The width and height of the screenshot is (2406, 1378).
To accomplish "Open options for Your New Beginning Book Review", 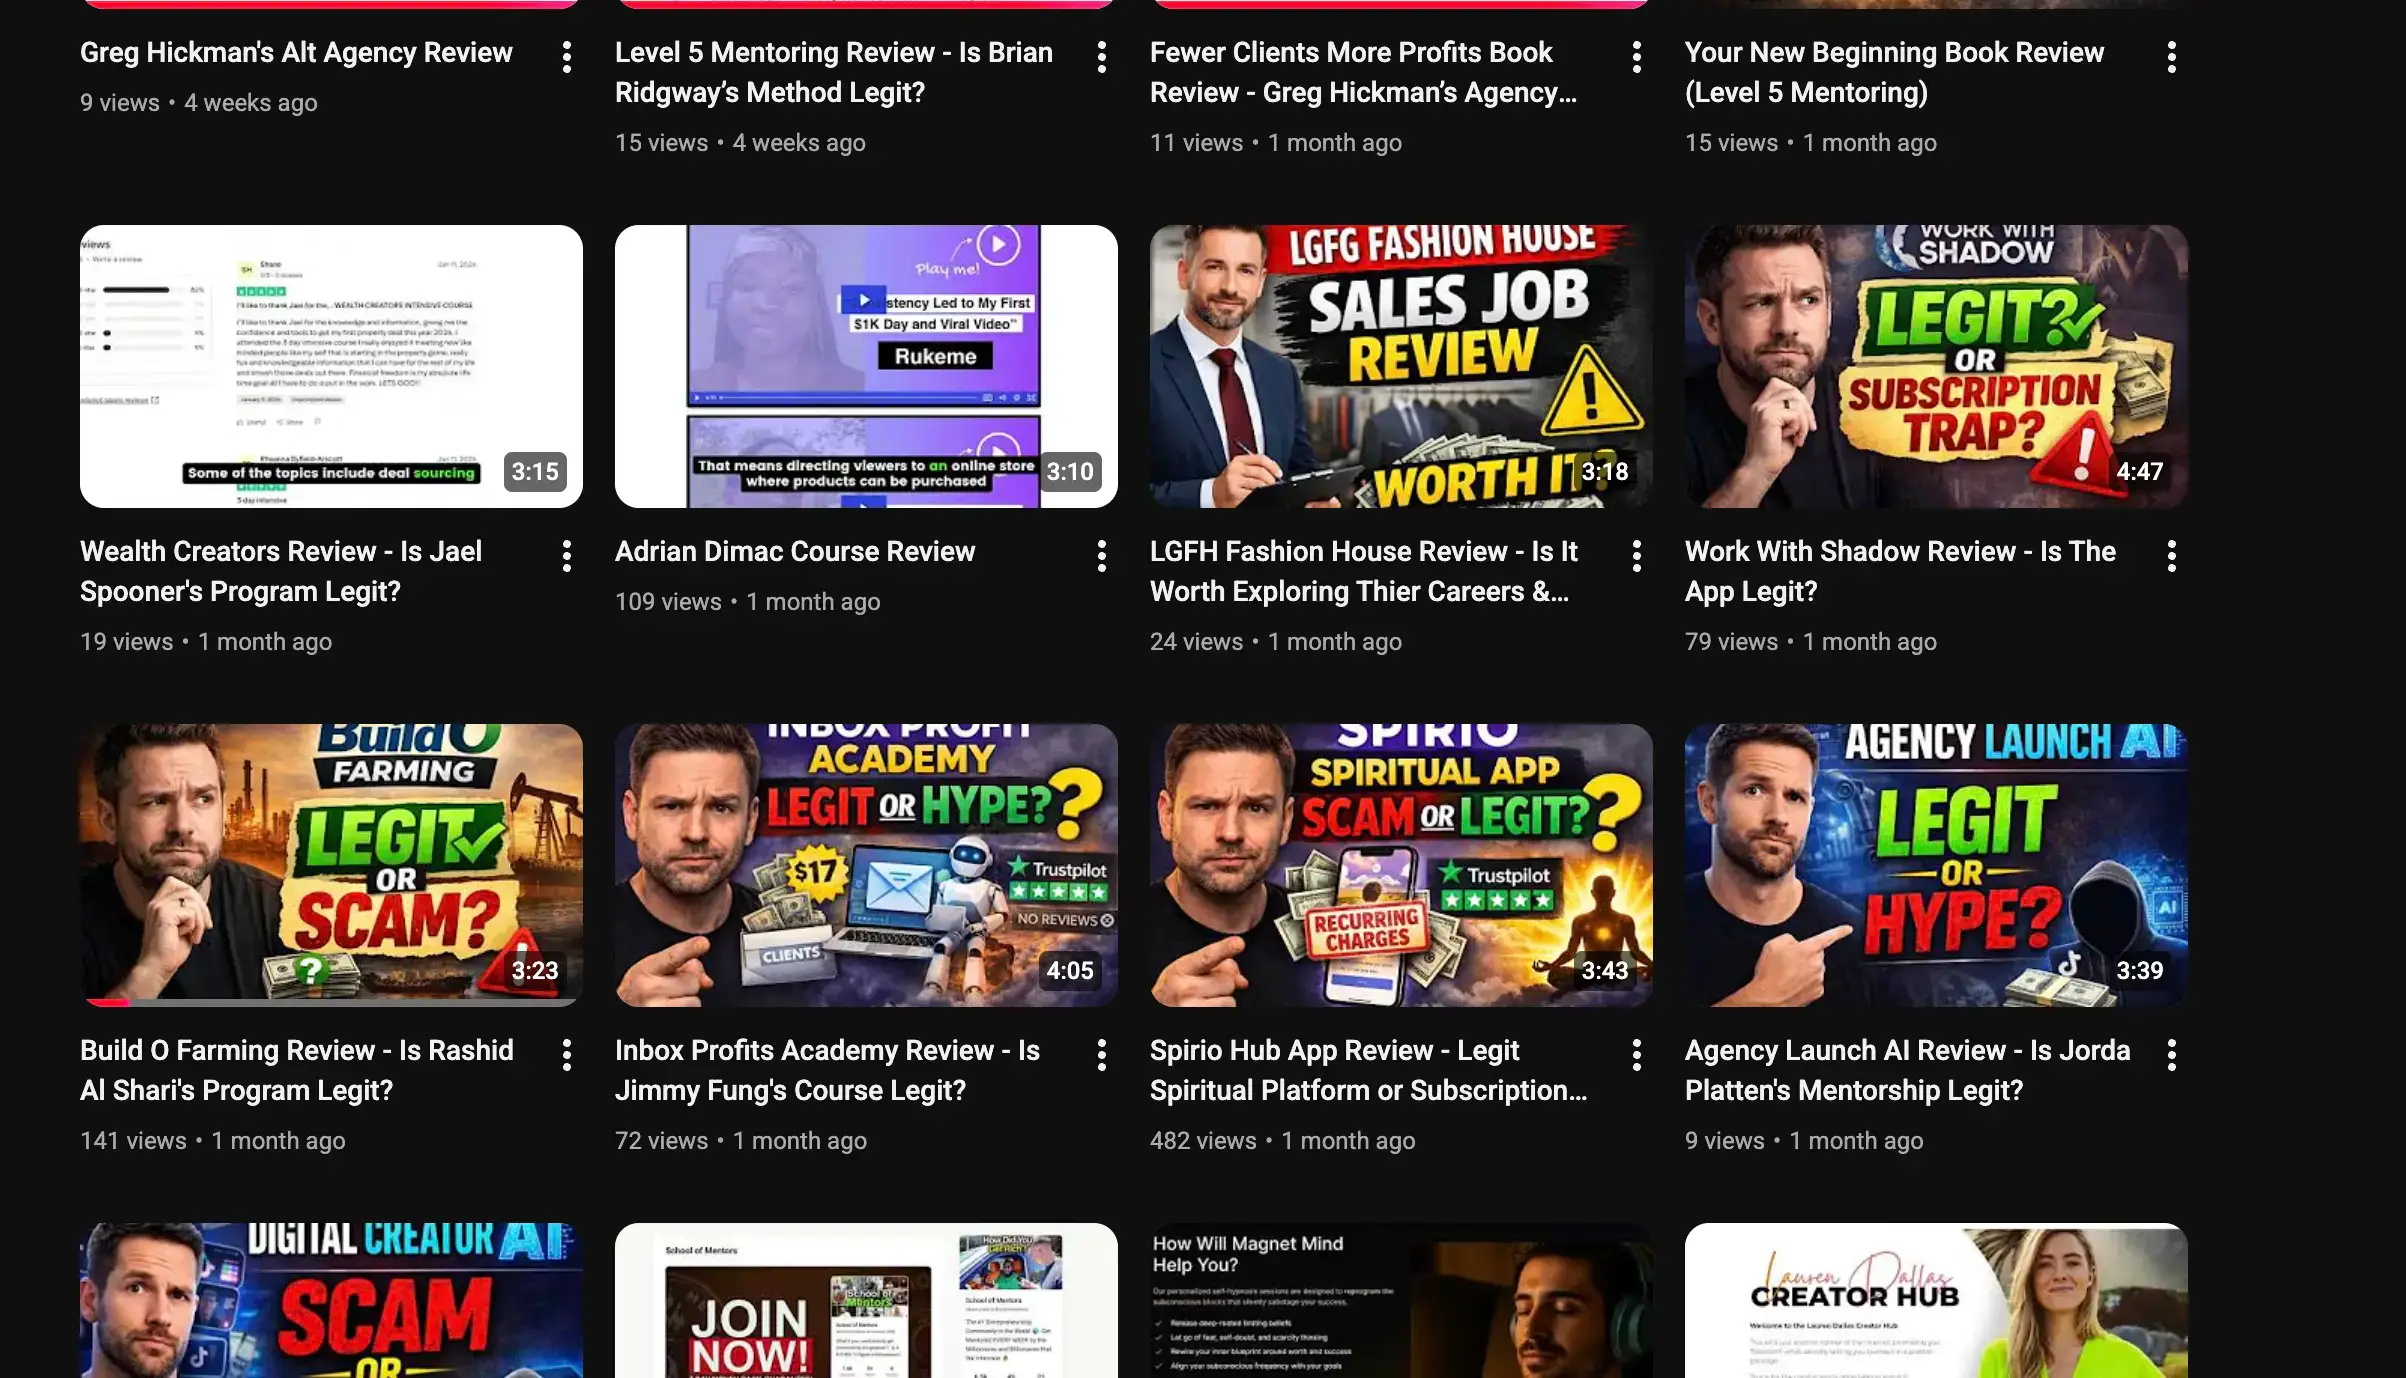I will 2172,57.
